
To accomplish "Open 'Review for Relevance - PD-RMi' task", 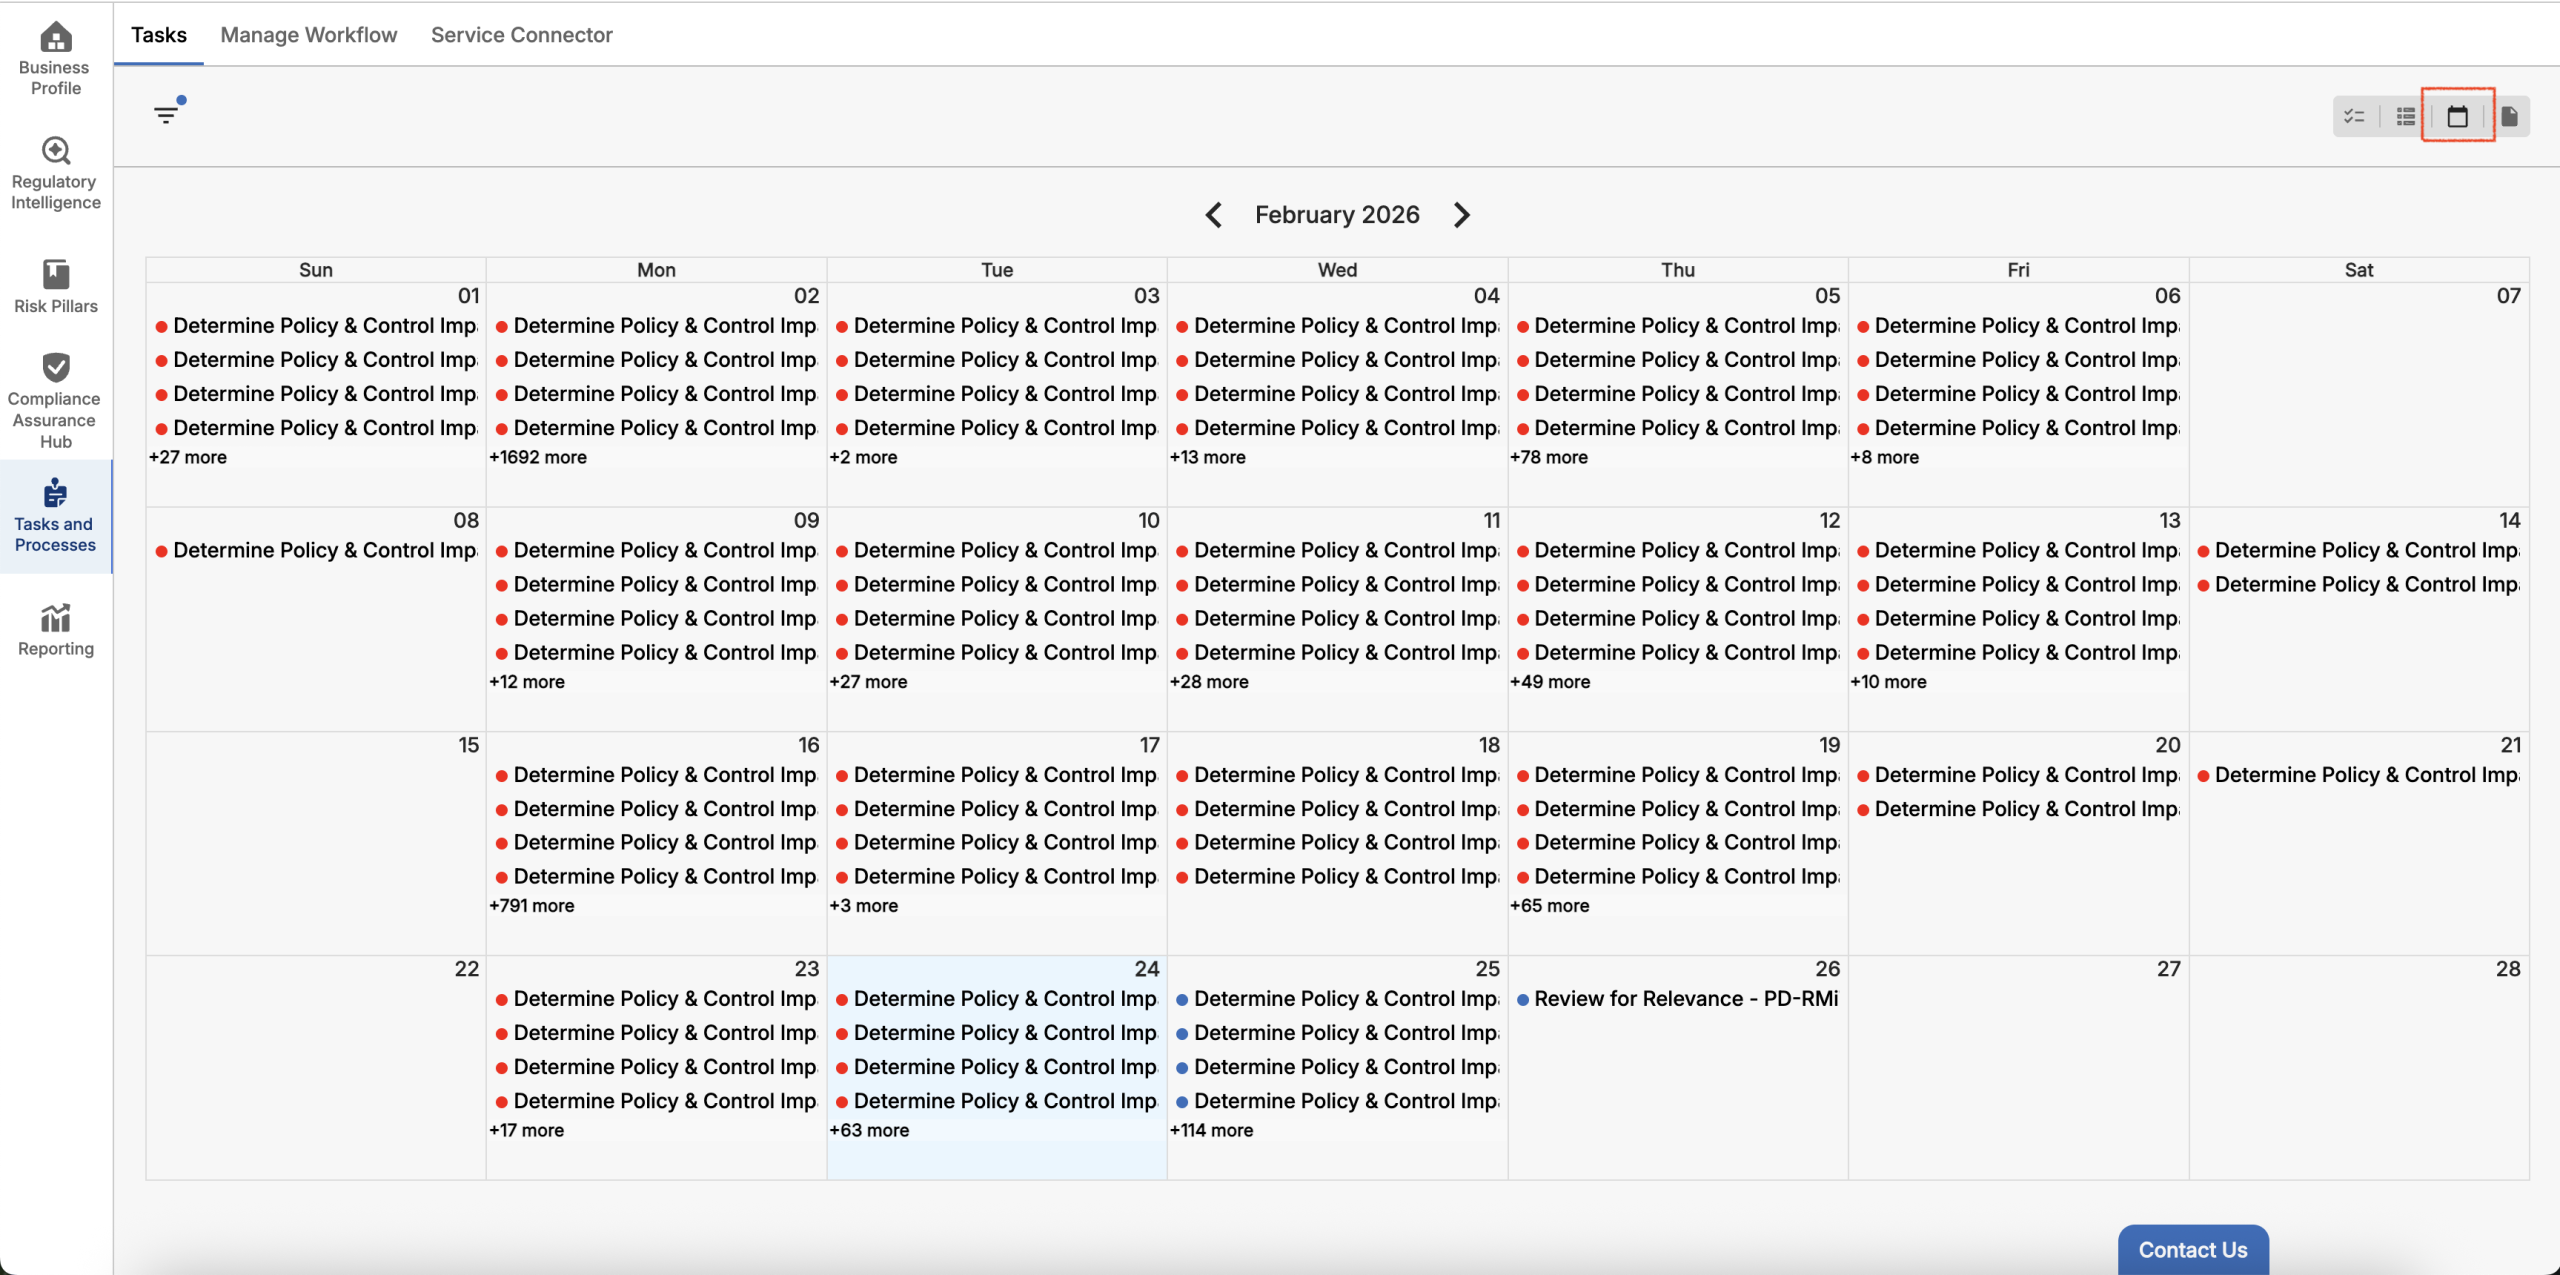I will point(1685,999).
